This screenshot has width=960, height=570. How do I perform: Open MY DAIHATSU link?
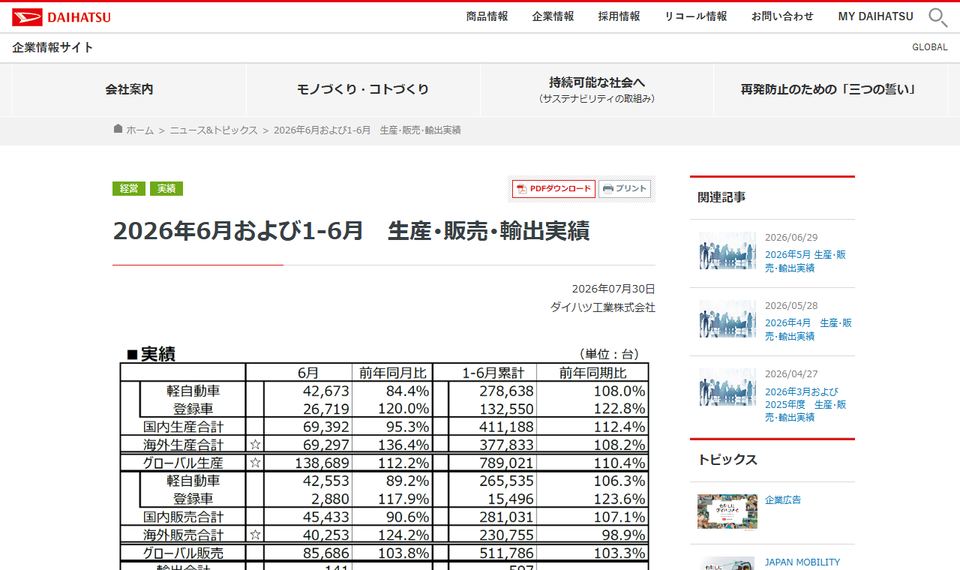tap(876, 17)
